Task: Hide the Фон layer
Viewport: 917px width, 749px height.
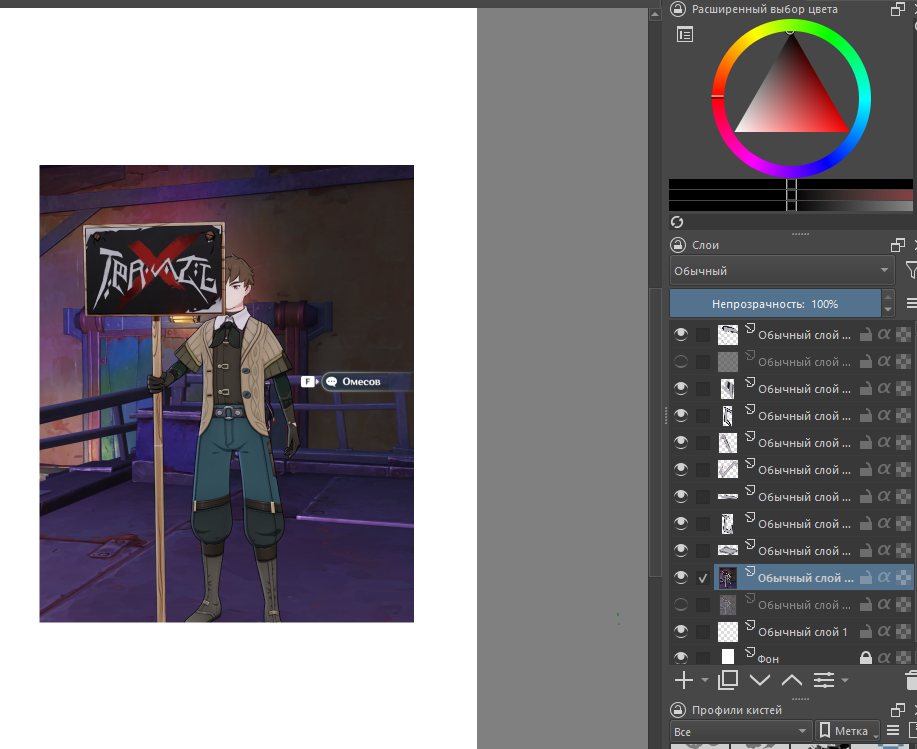Action: 681,657
